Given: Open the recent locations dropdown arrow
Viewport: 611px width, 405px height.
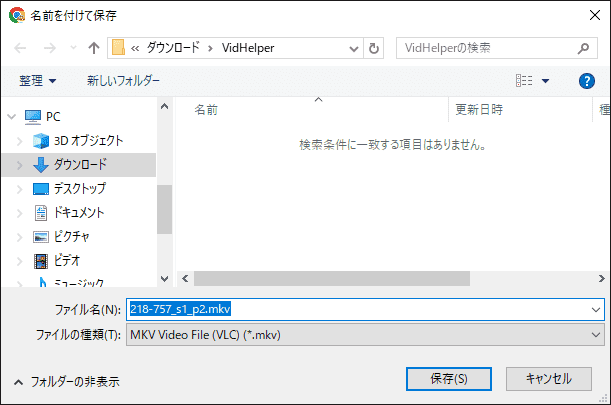Looking at the screenshot, I should coord(73,48).
